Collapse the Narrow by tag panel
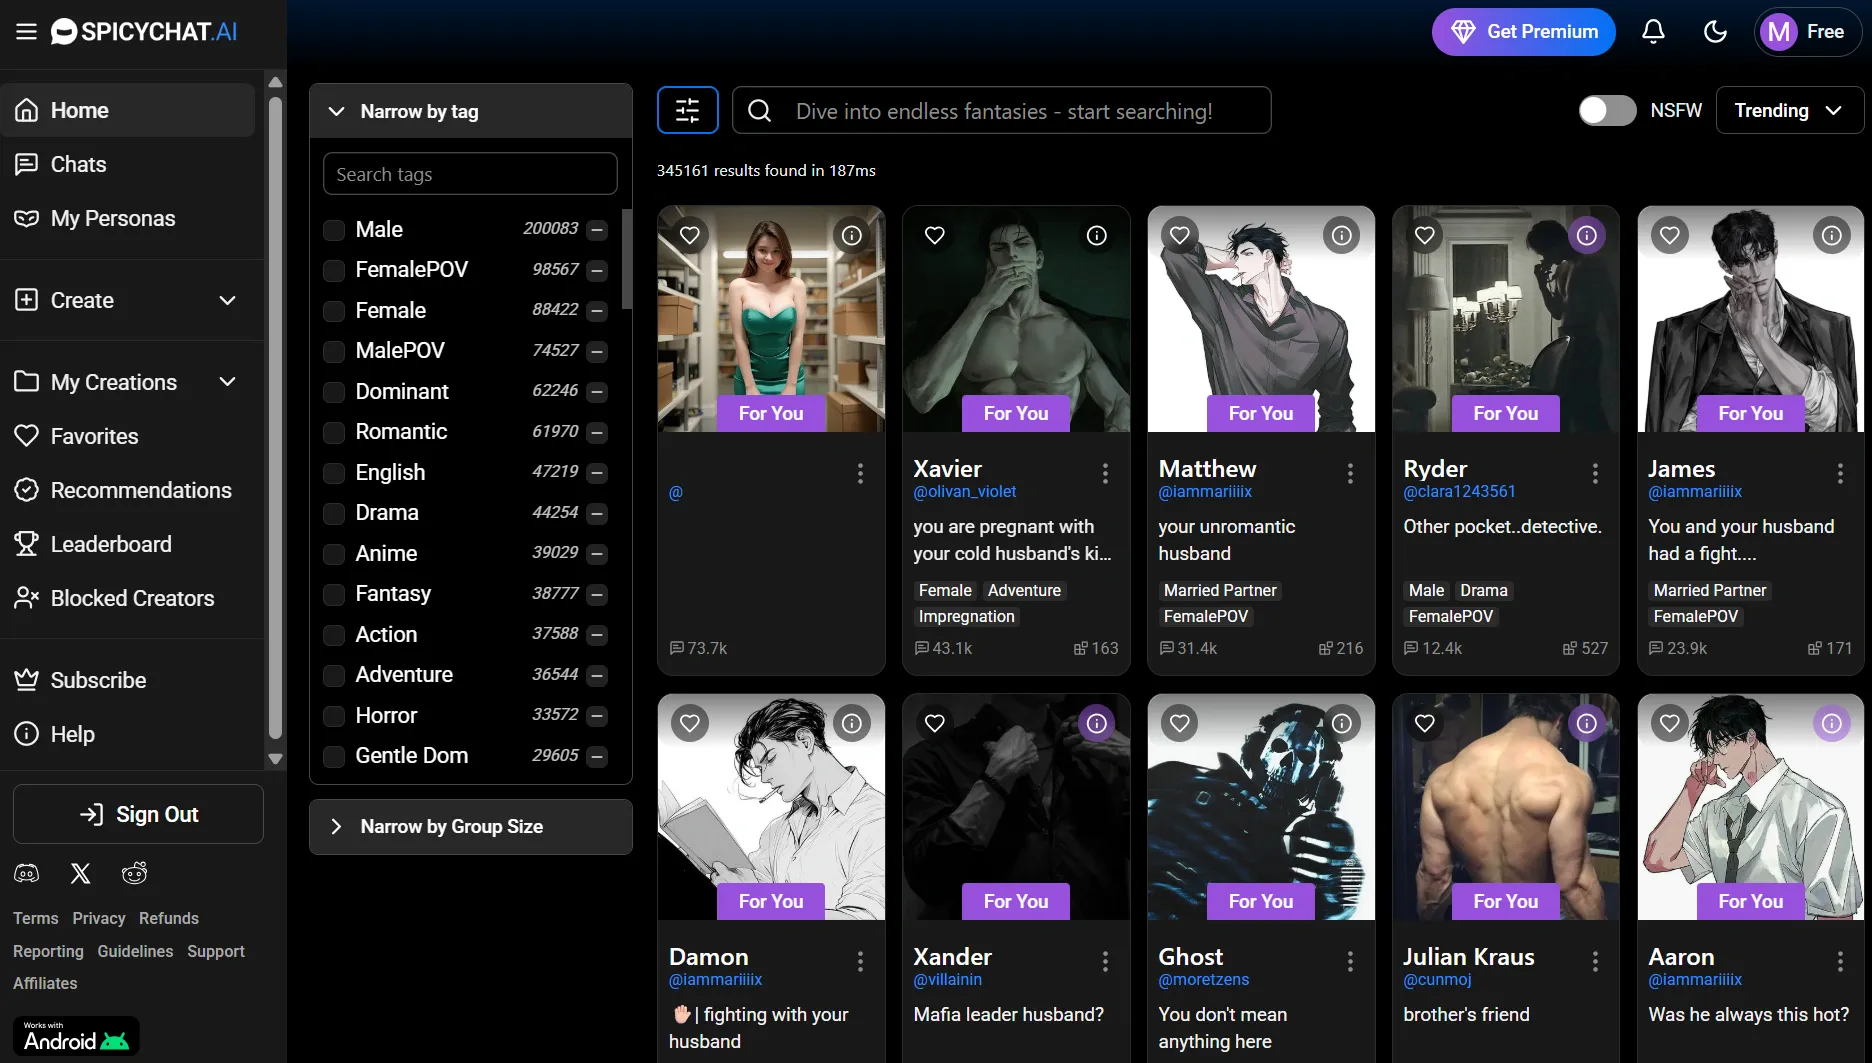The image size is (1872, 1063). 471,111
